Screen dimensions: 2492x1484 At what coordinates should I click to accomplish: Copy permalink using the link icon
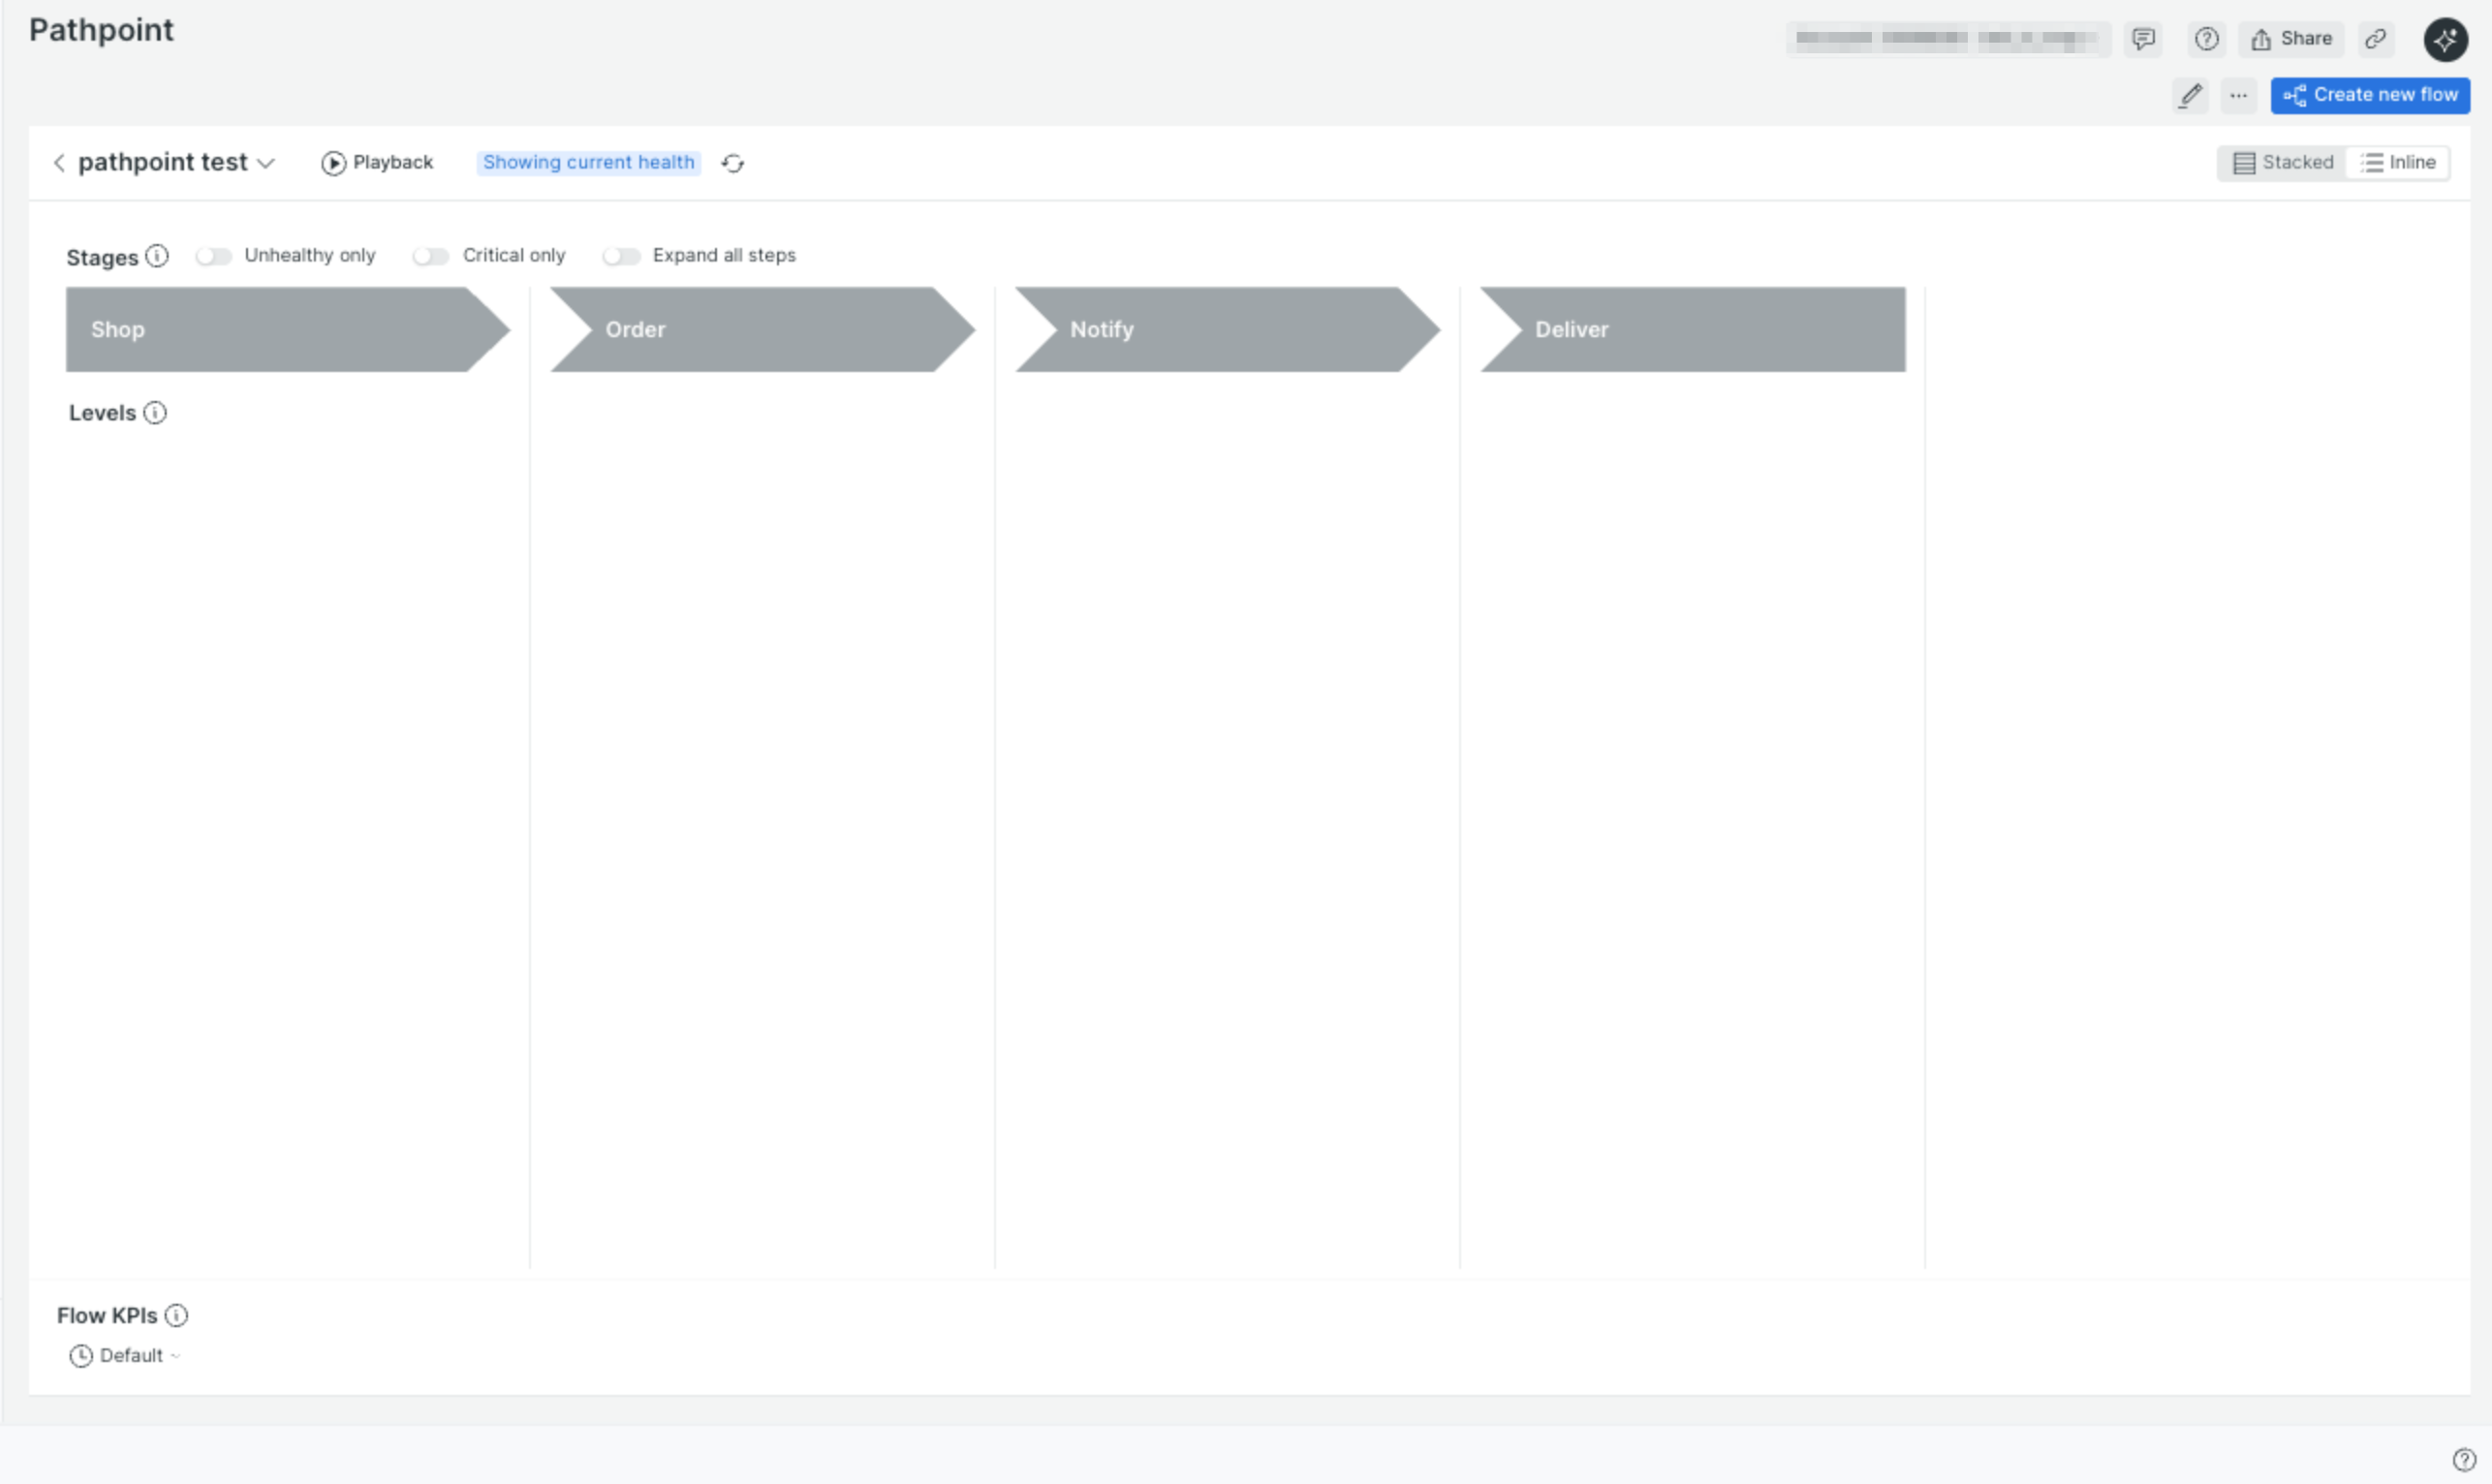[x=2375, y=39]
